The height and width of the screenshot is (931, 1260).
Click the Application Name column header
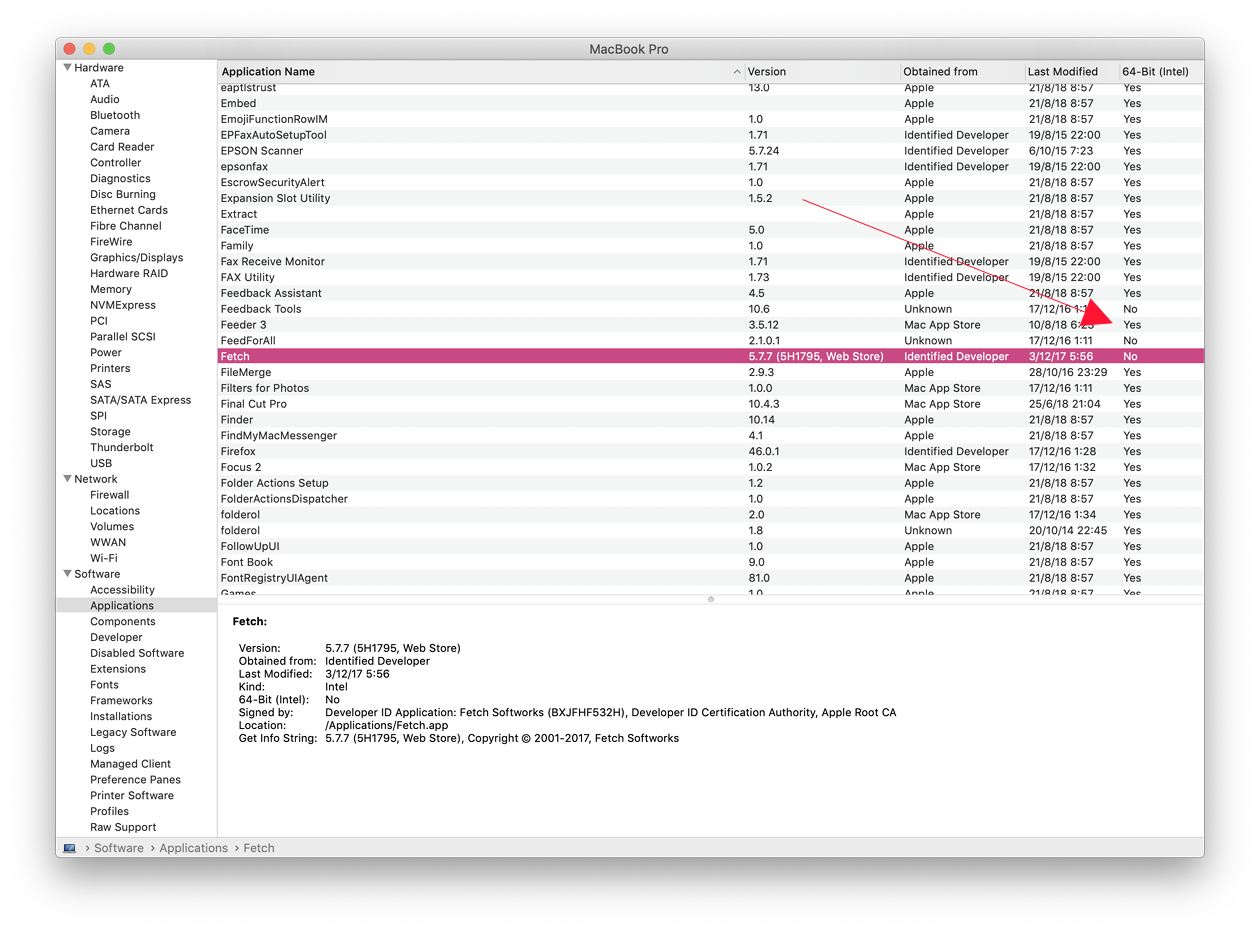click(480, 72)
